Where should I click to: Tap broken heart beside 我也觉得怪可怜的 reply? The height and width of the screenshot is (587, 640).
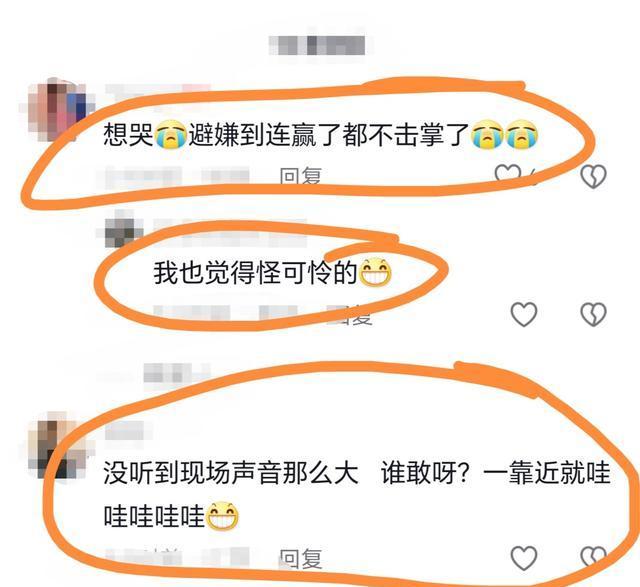[x=593, y=314]
